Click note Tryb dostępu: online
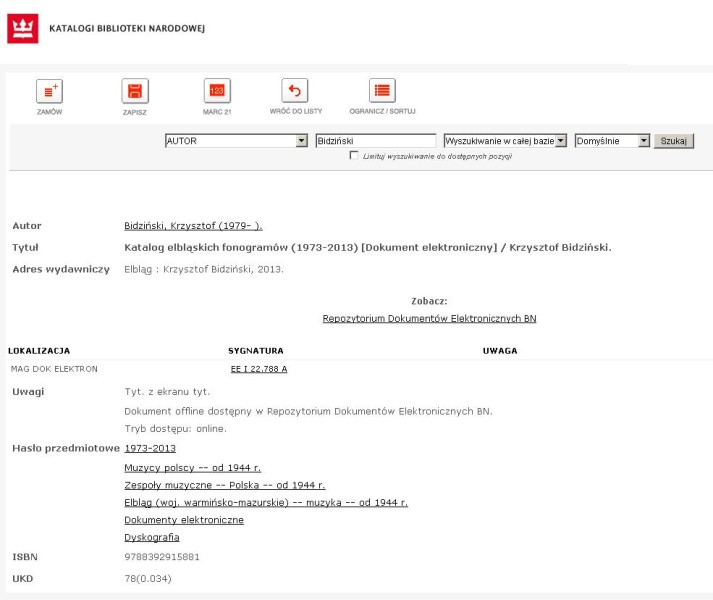The image size is (713, 600). coord(176,429)
